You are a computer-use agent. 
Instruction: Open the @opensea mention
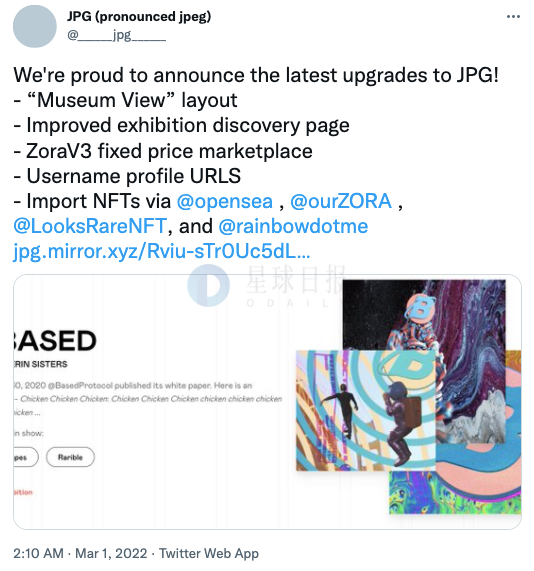[x=225, y=201]
